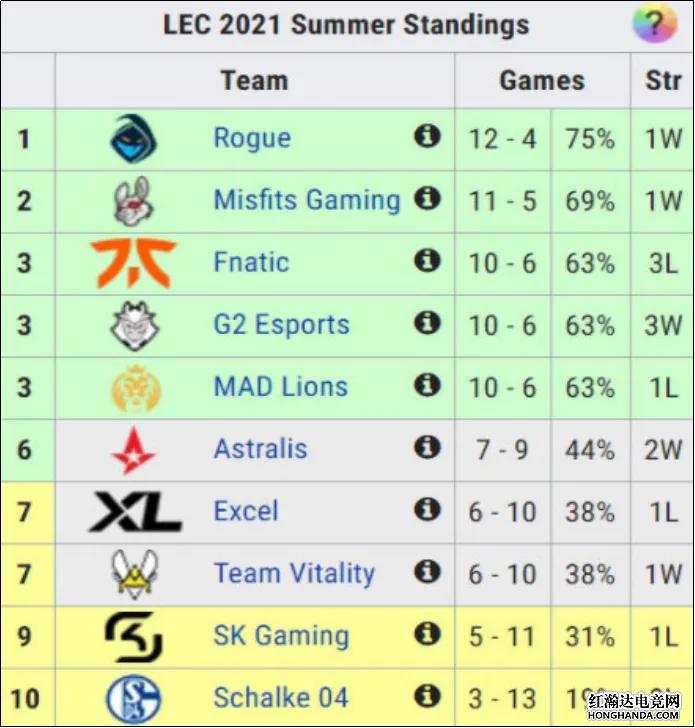Viewport: 695px width, 728px height.
Task: Open info icon next to Rogue
Action: 427,136
